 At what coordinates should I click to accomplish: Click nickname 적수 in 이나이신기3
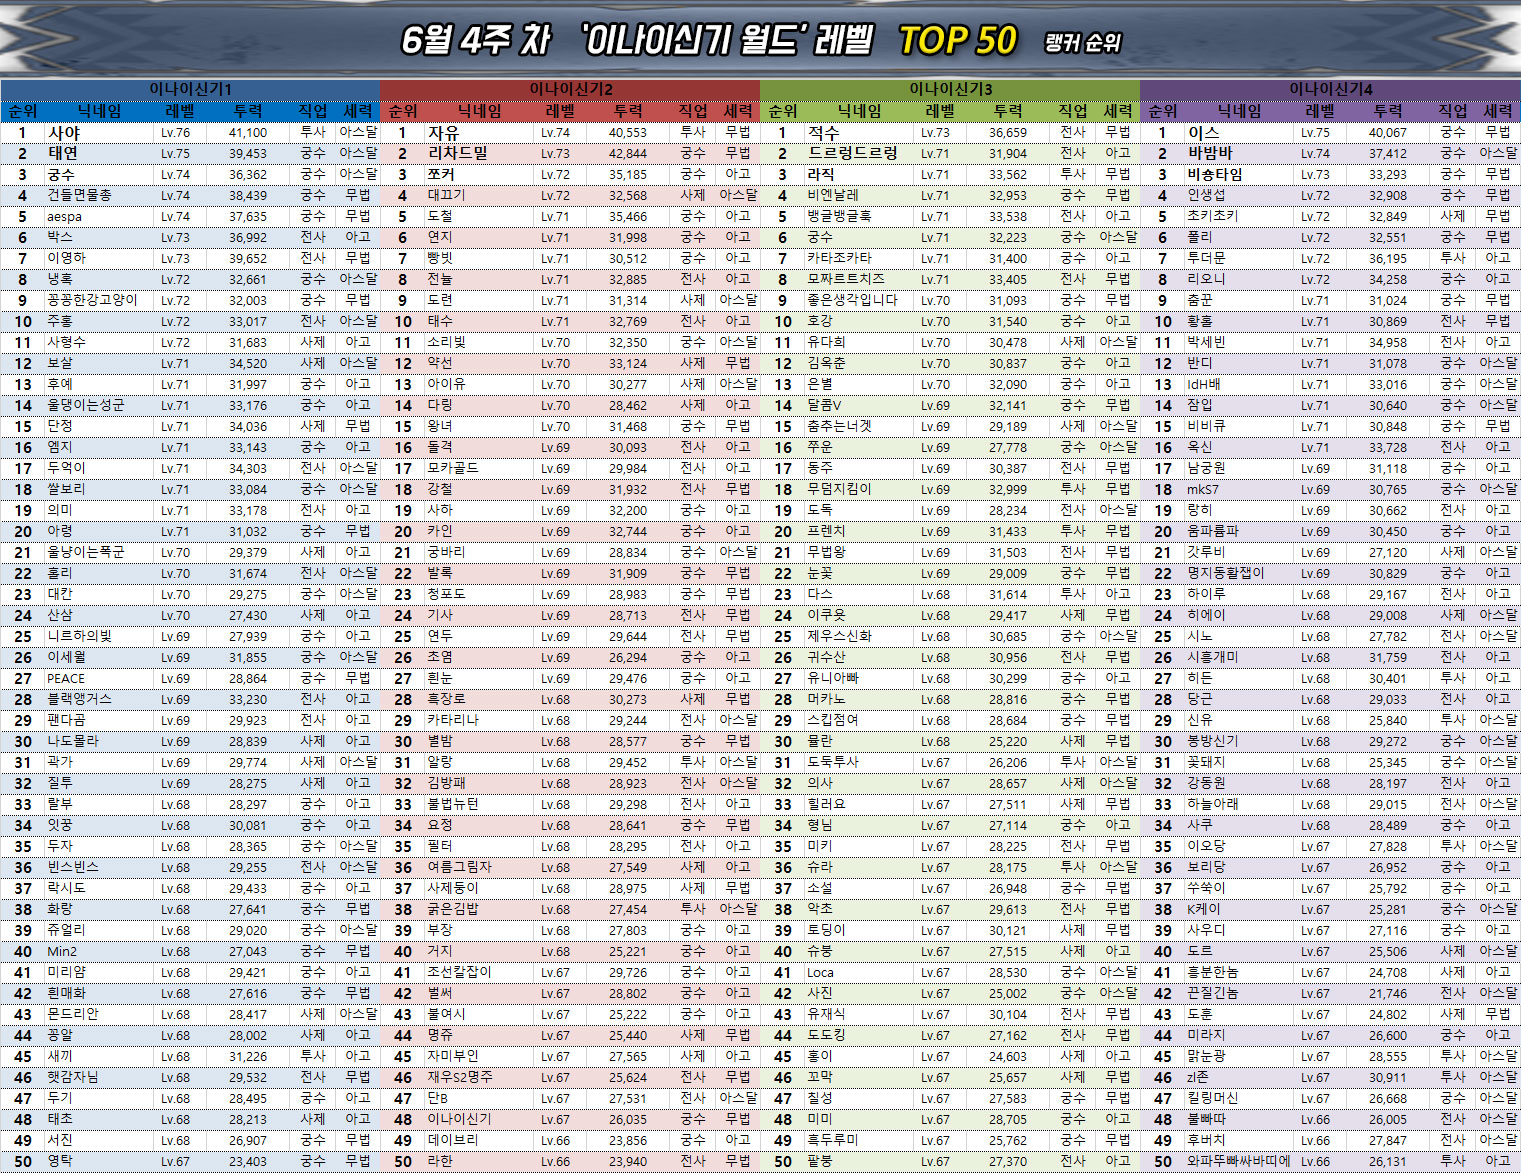point(823,132)
